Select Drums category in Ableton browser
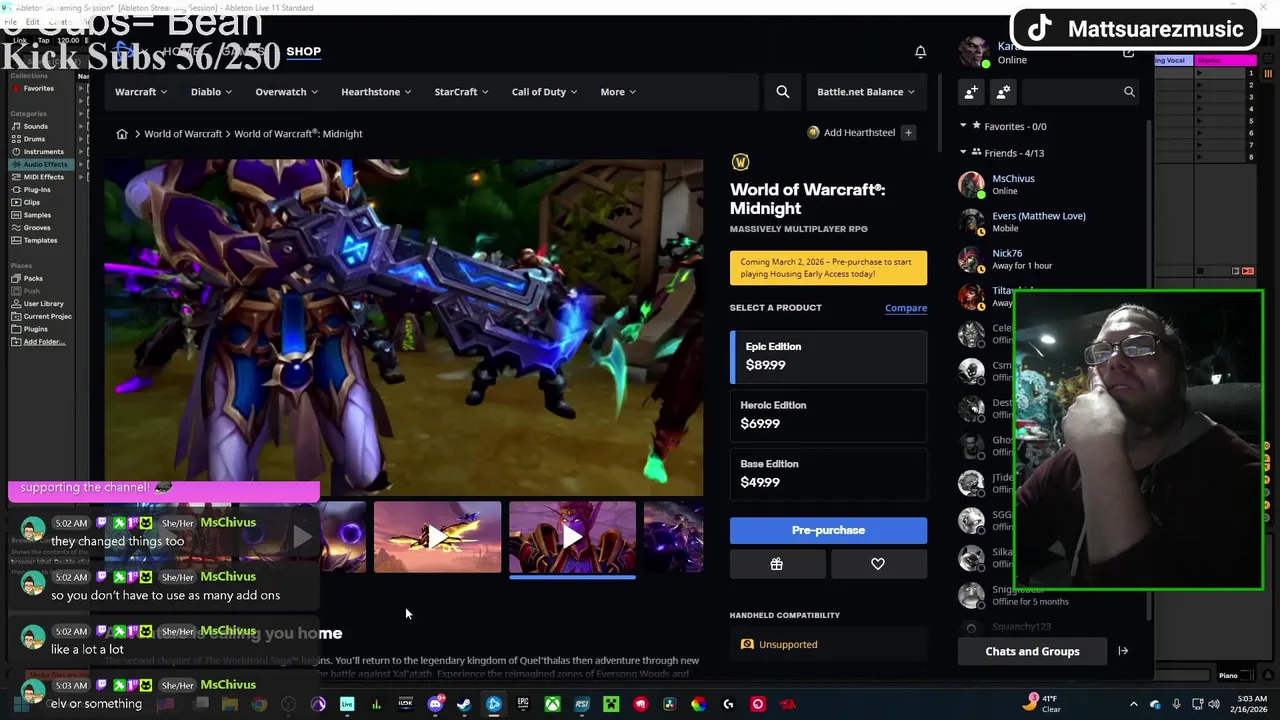 pyautogui.click(x=34, y=139)
